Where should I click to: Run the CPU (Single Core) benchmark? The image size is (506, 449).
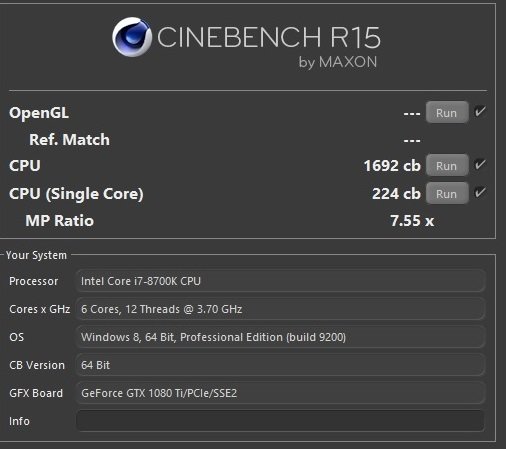pyautogui.click(x=447, y=193)
